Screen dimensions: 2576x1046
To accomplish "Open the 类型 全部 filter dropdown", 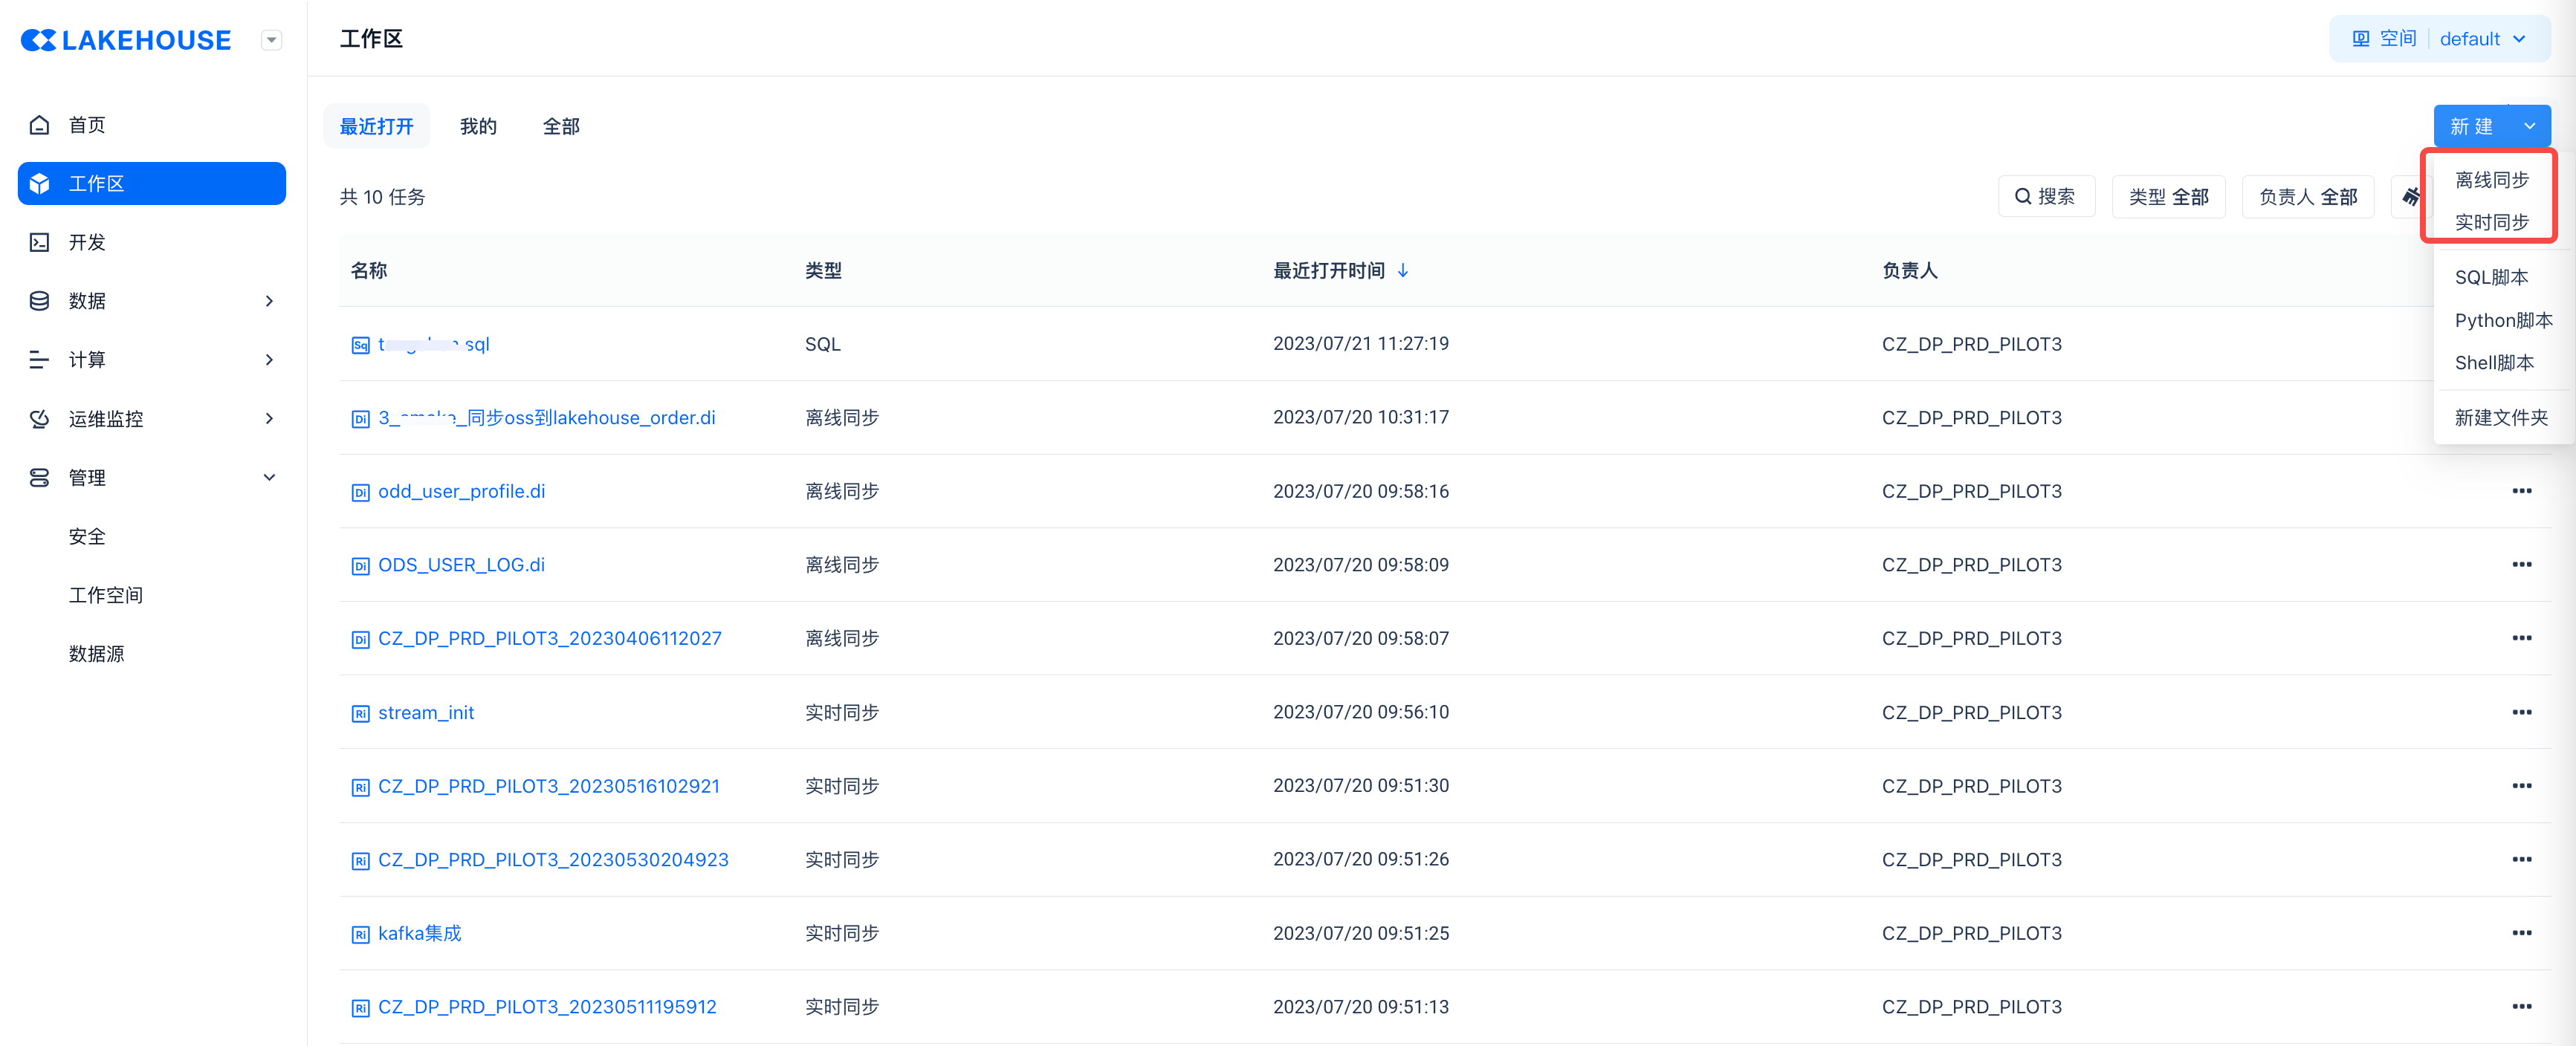I will point(2167,197).
